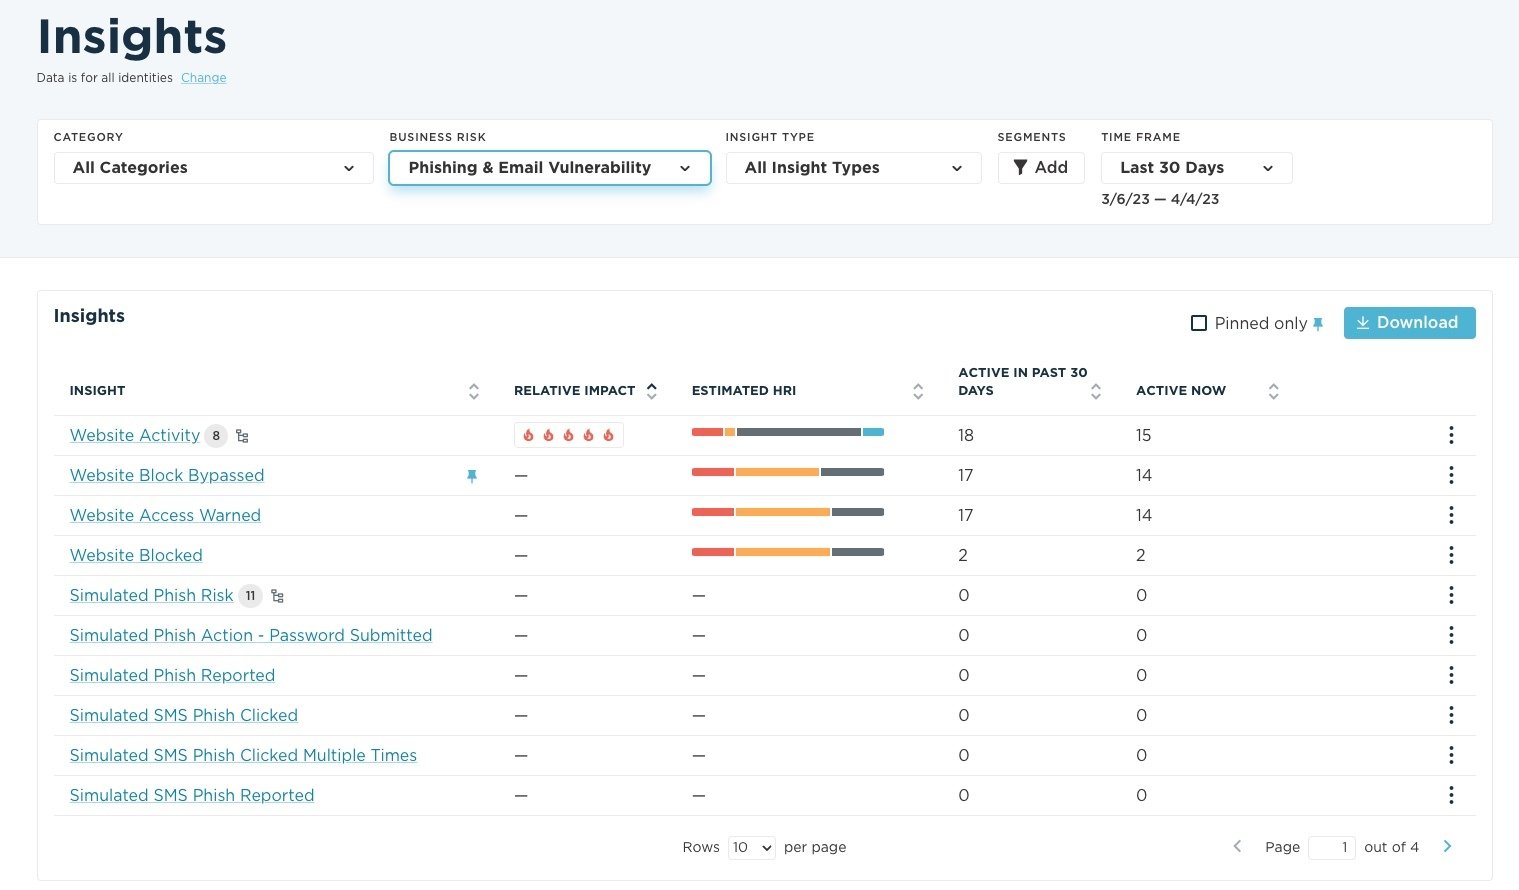Click the pin icon beside Pinned only

[x=1318, y=323]
